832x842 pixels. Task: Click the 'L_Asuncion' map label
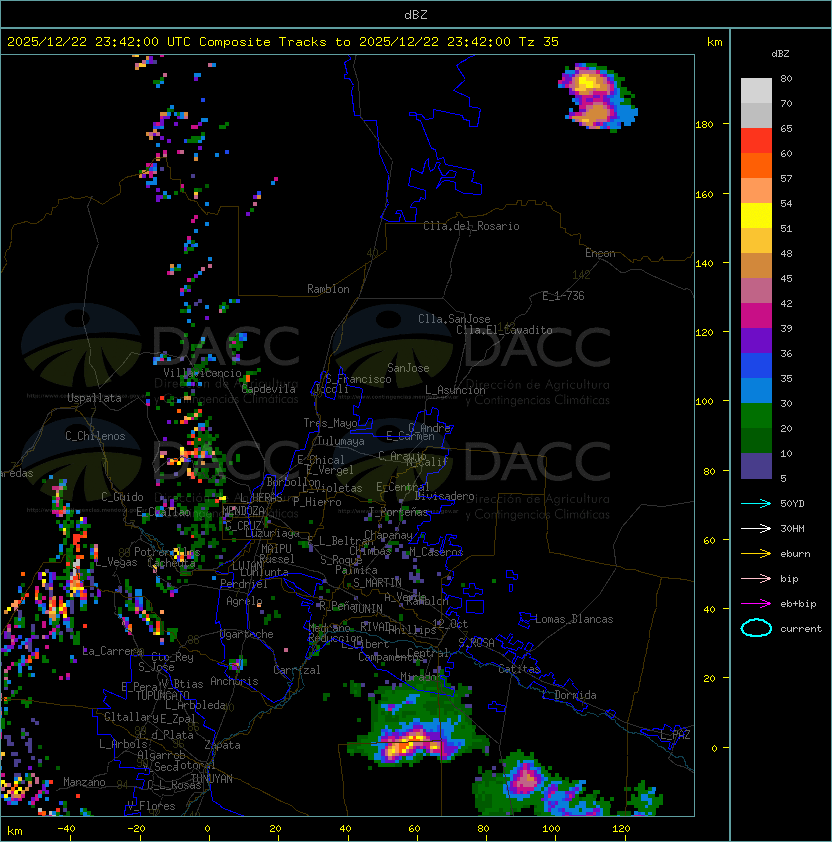tap(455, 390)
